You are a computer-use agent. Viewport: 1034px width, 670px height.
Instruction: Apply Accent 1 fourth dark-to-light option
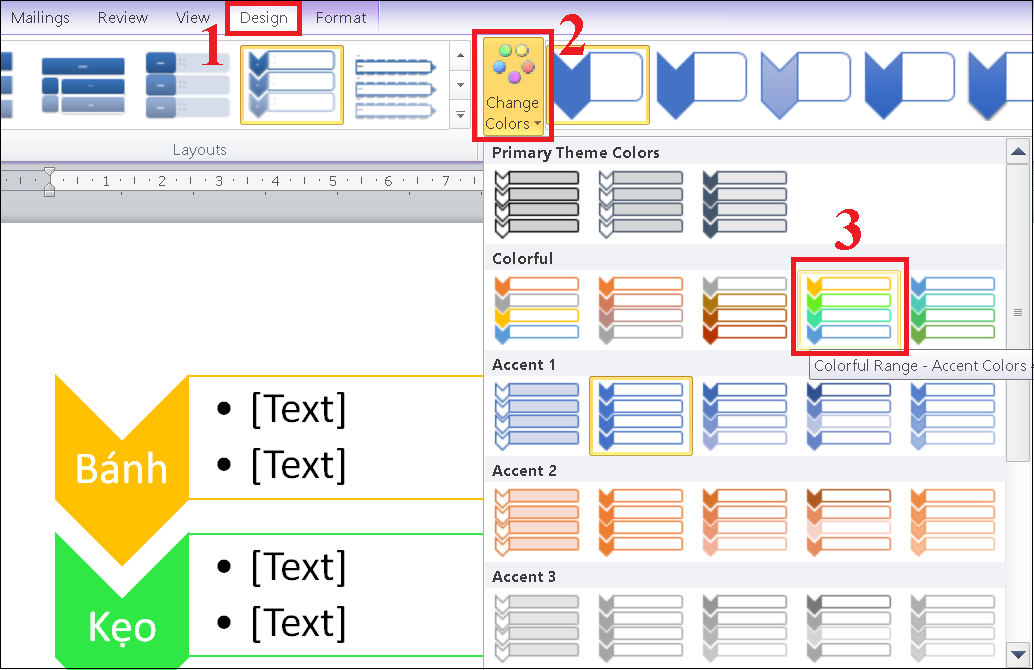pyautogui.click(x=849, y=416)
